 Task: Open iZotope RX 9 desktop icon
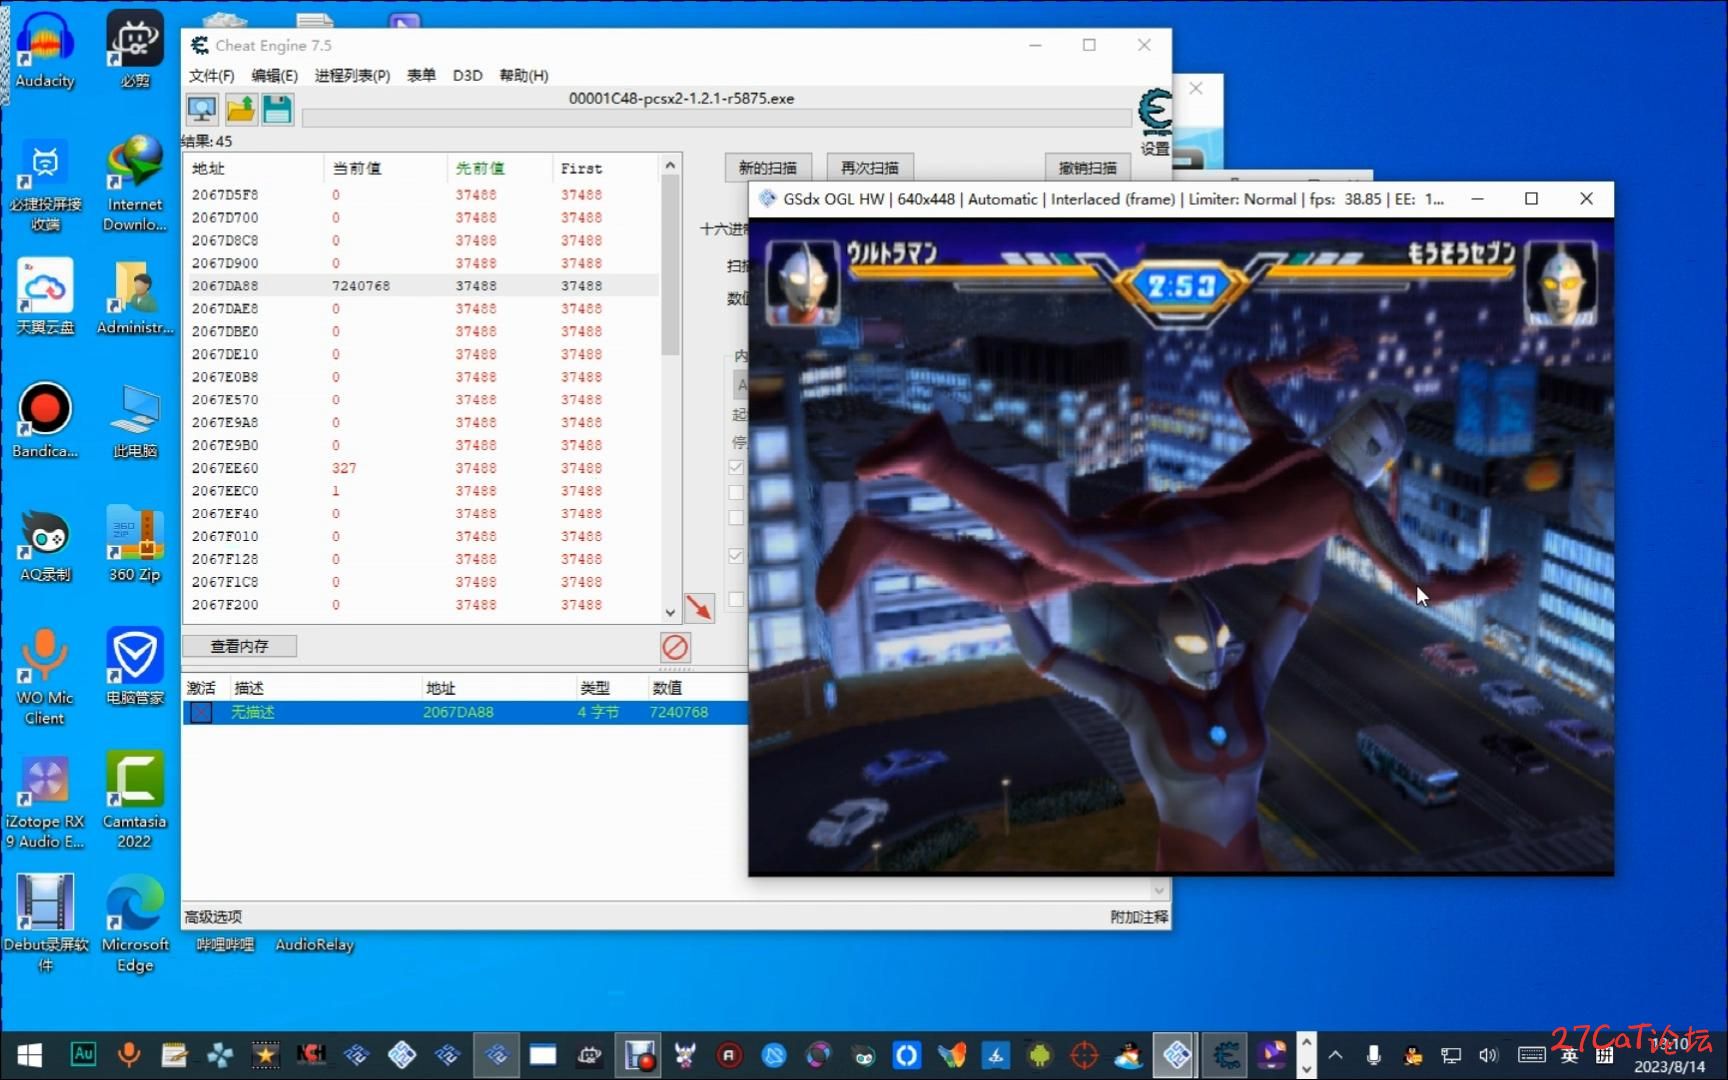click(x=45, y=800)
